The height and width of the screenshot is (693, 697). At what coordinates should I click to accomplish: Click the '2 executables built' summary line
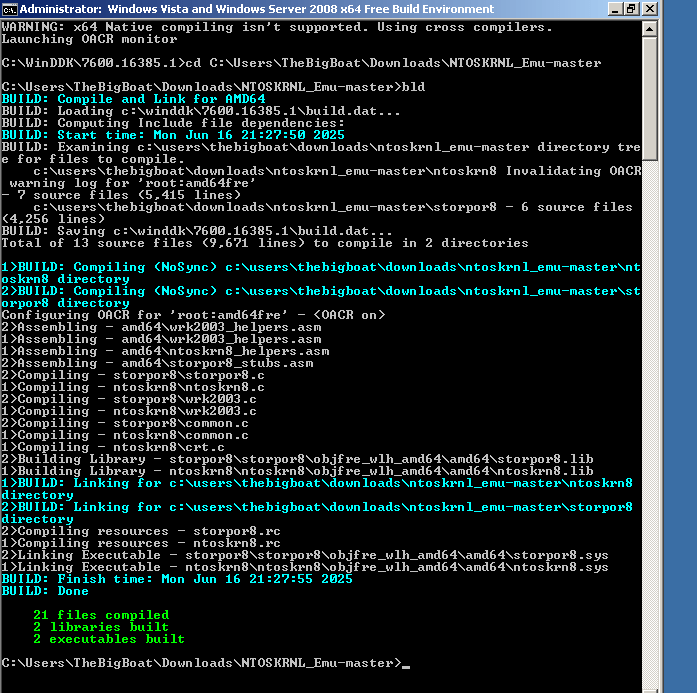coord(109,639)
